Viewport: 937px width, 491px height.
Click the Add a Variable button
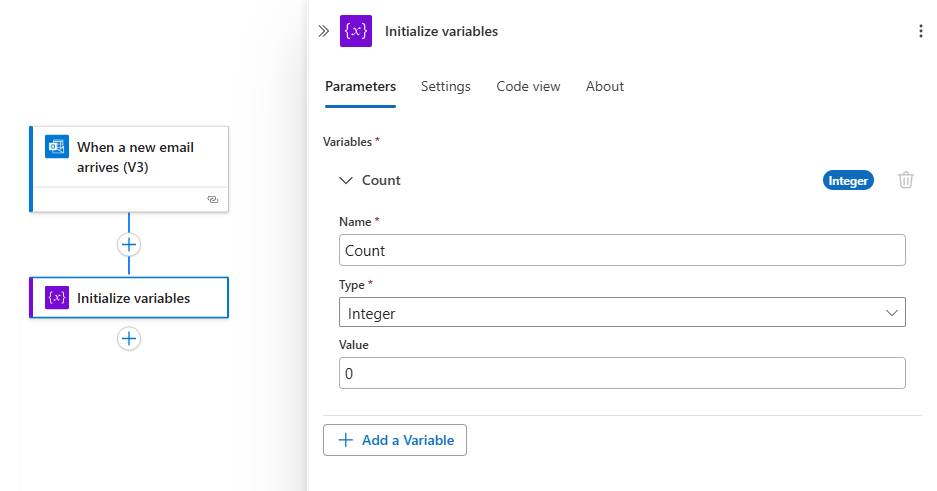click(x=395, y=440)
